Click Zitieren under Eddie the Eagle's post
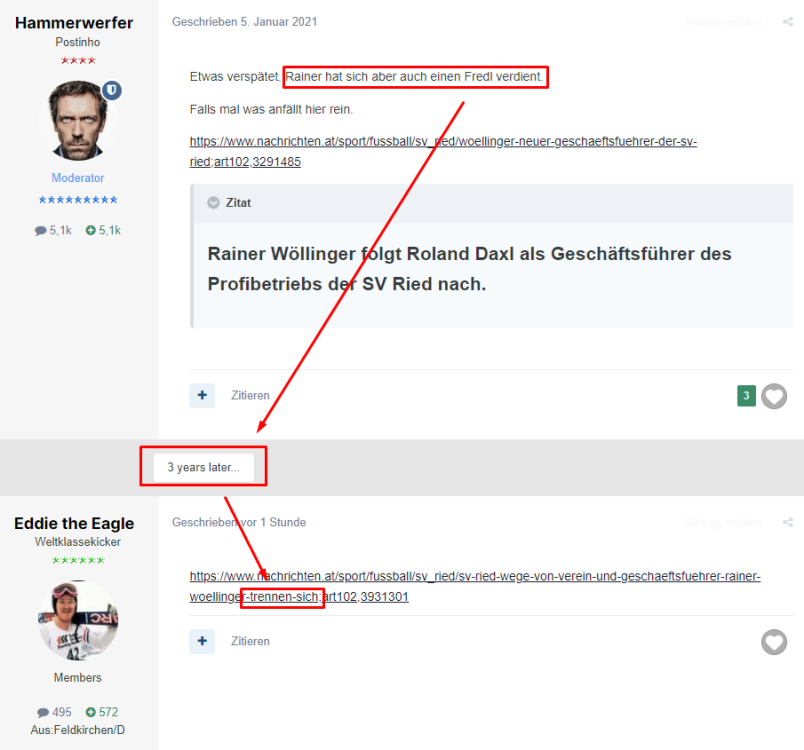The image size is (804, 750). click(250, 641)
